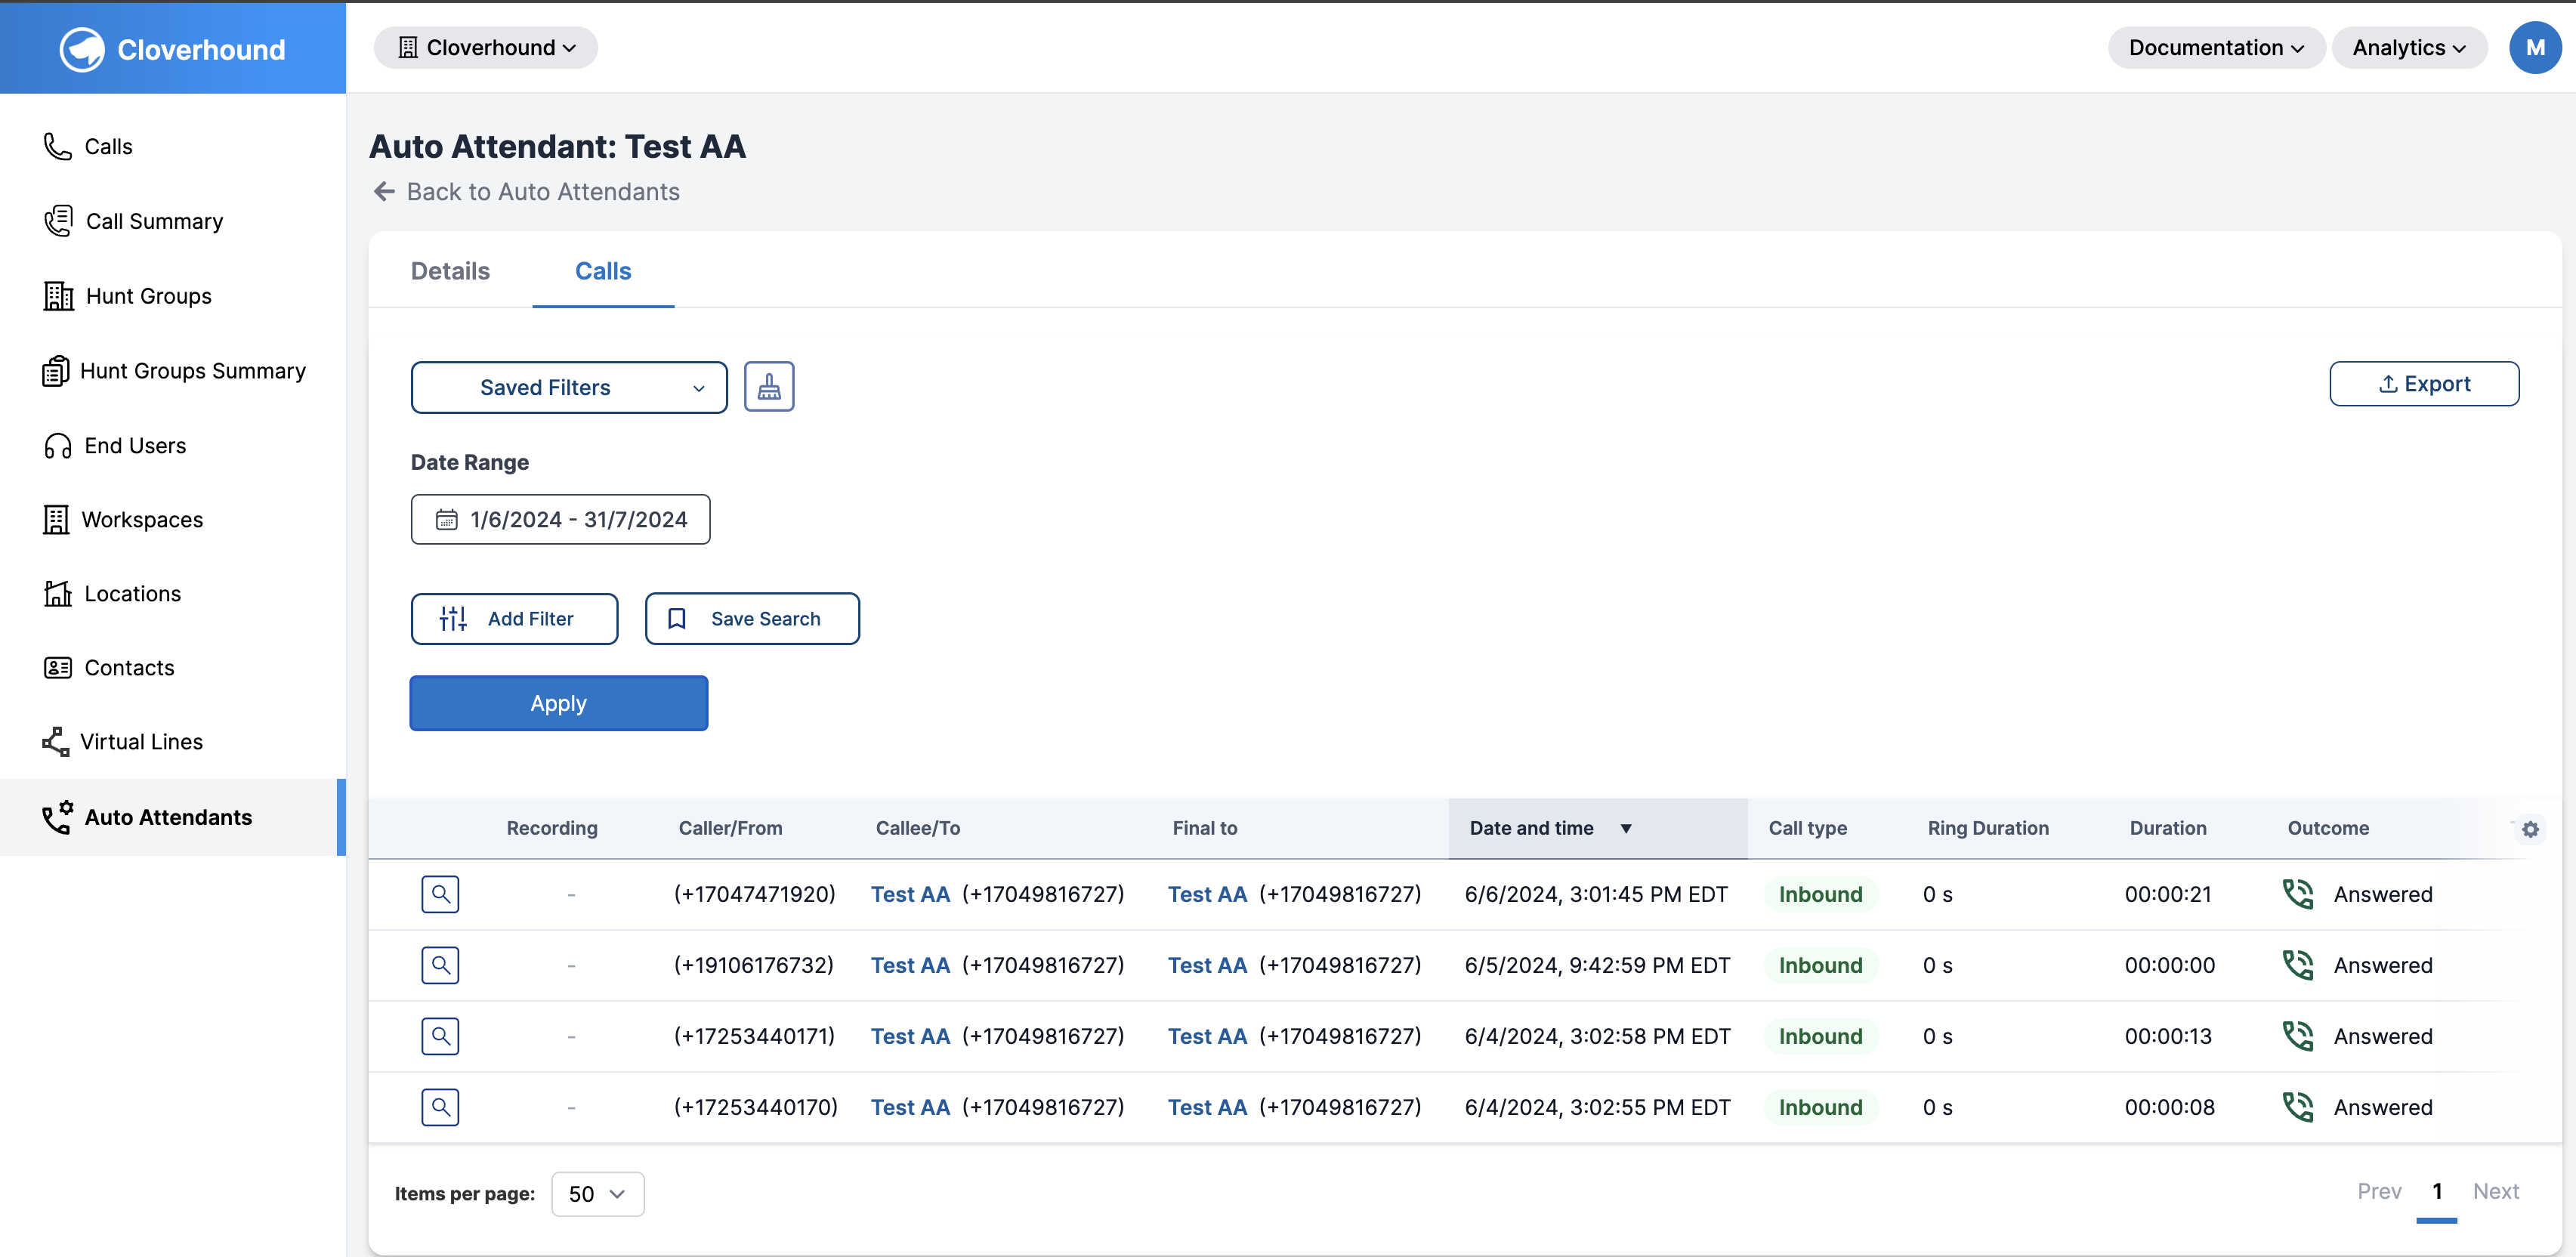Switch to the Details tab
This screenshot has width=2576, height=1257.
pyautogui.click(x=450, y=271)
